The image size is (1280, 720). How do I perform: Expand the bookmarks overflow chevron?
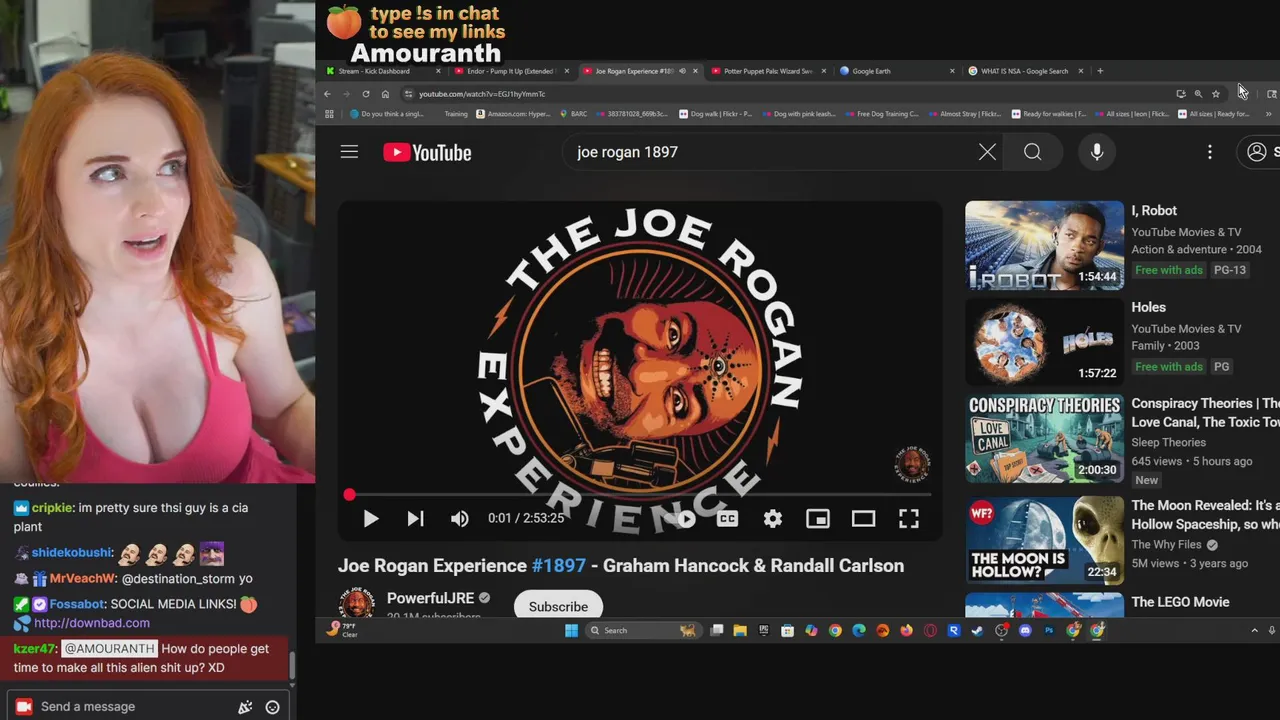coord(1269,114)
